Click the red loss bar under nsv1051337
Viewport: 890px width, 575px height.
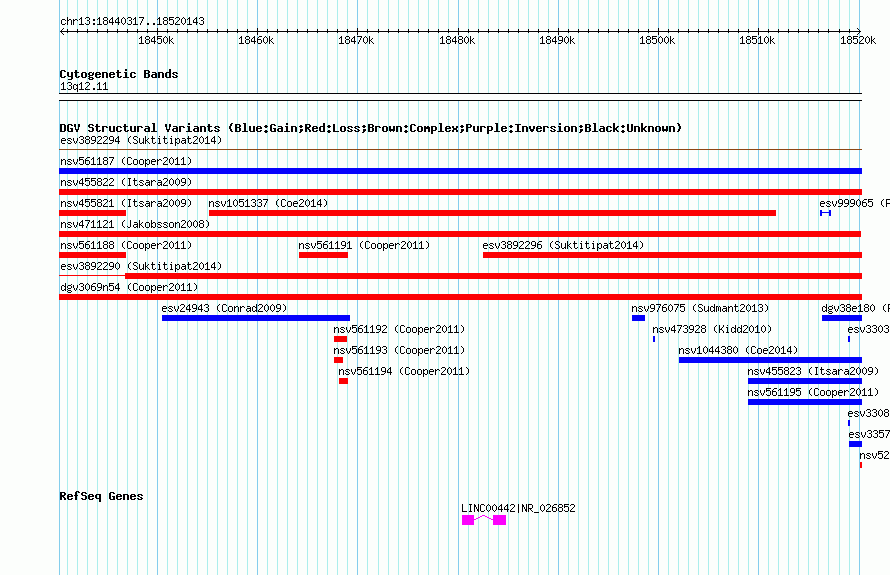pyautogui.click(x=492, y=213)
